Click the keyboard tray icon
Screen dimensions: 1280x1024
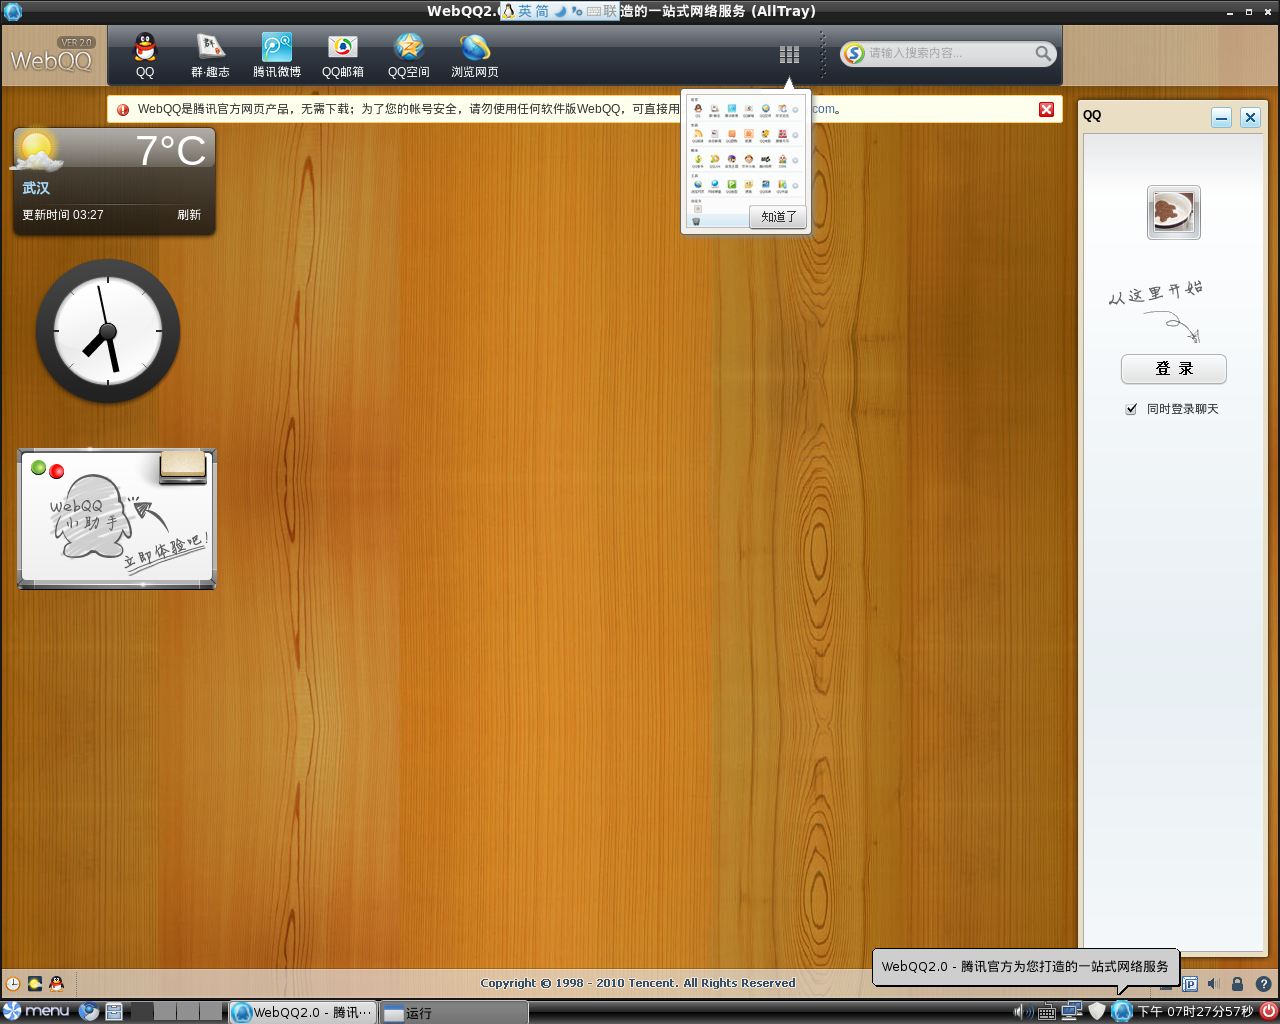[1047, 1012]
